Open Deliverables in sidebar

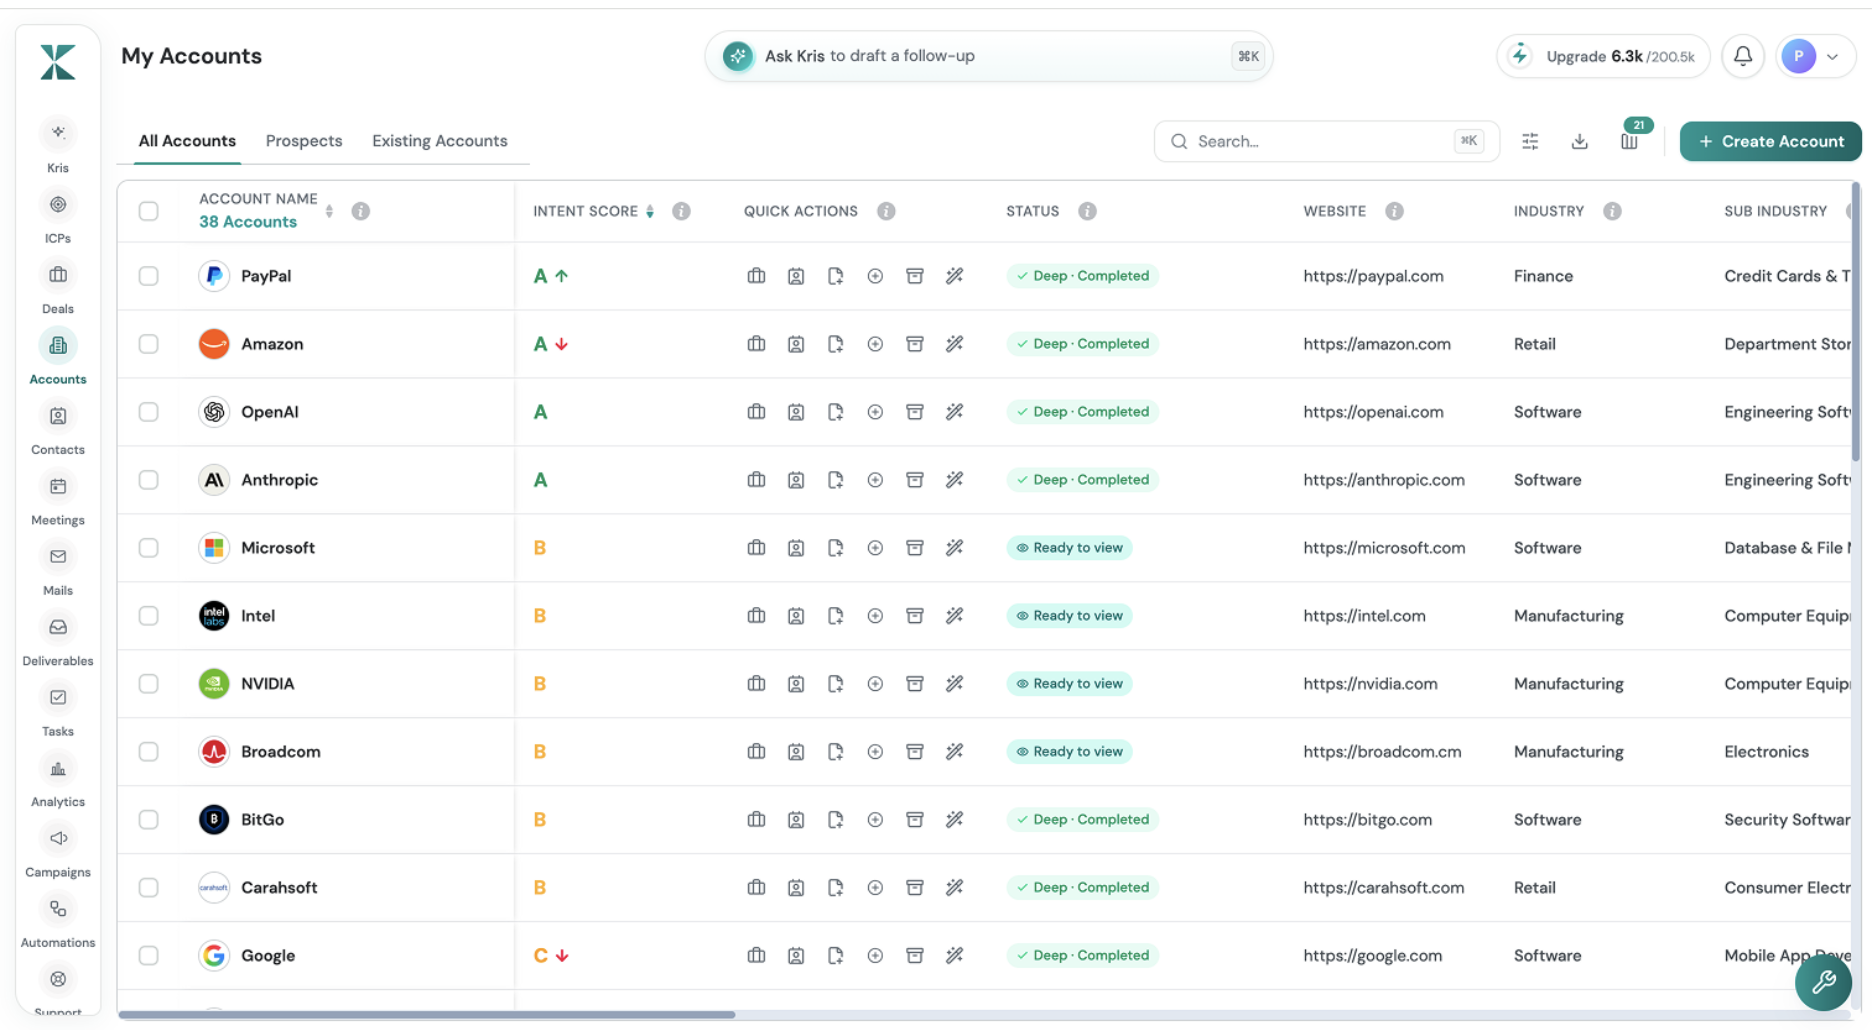click(58, 639)
